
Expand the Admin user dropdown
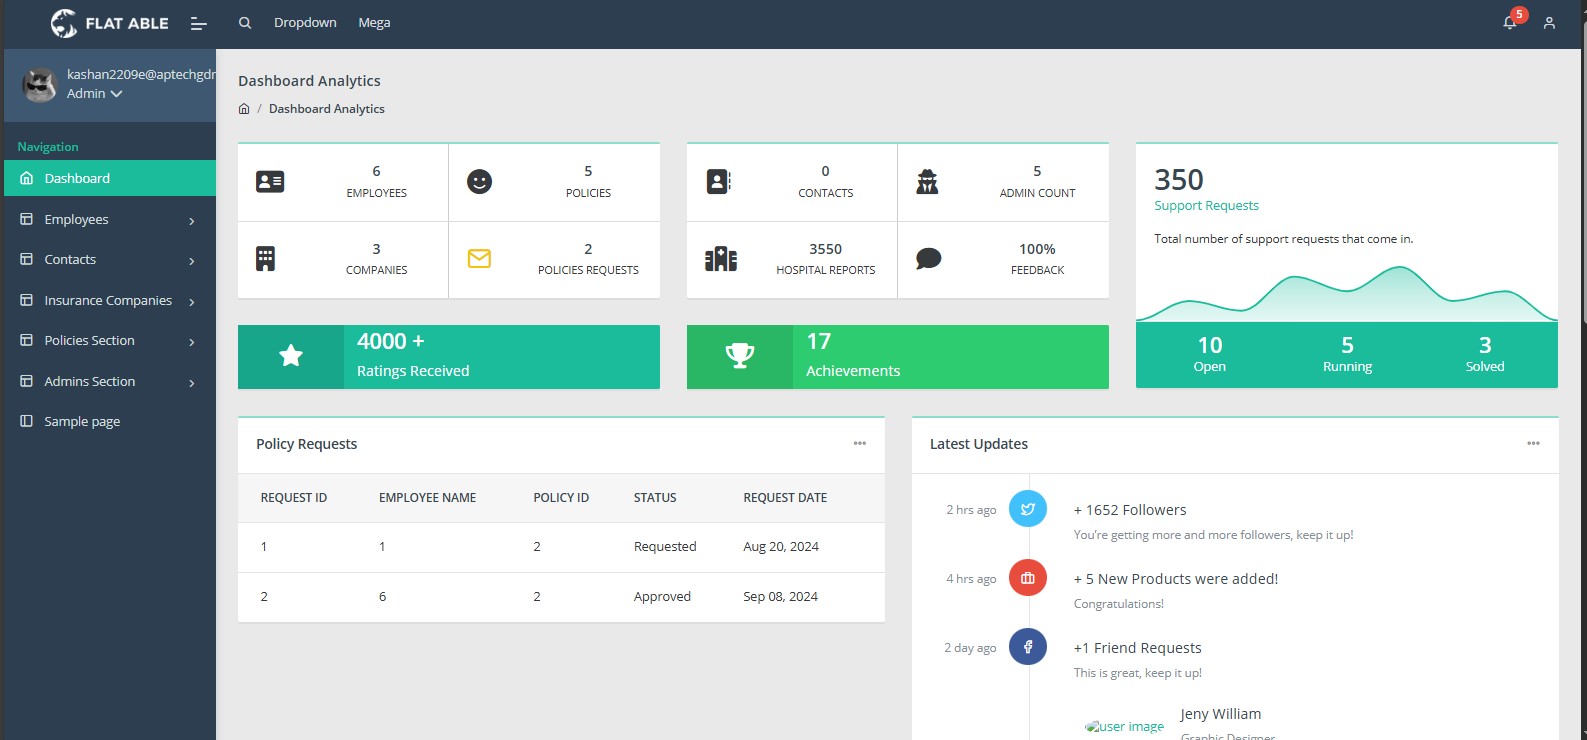pyautogui.click(x=94, y=93)
